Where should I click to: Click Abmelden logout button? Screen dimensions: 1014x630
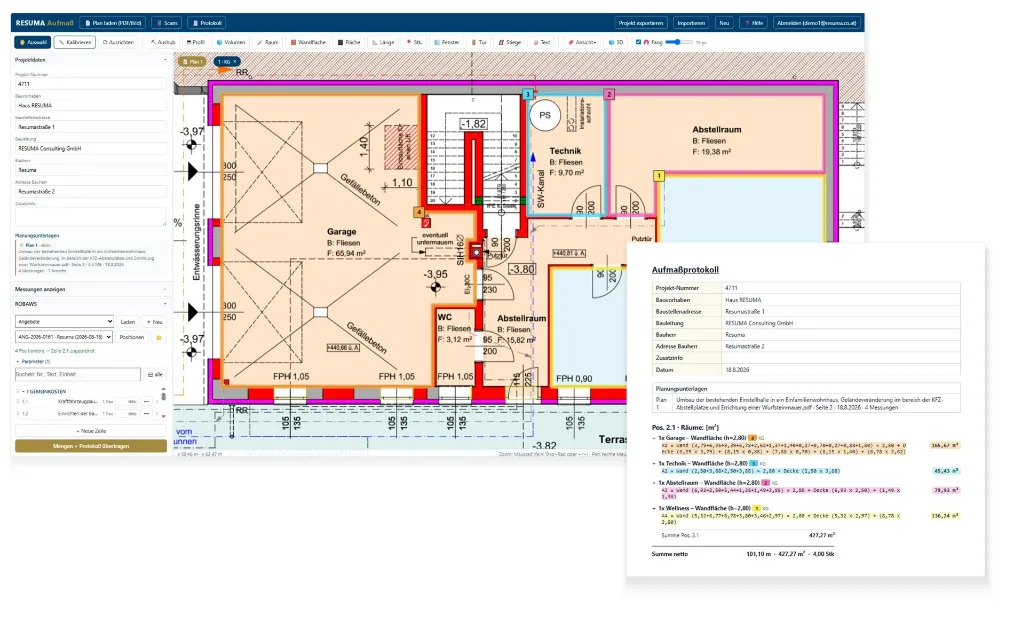point(817,23)
